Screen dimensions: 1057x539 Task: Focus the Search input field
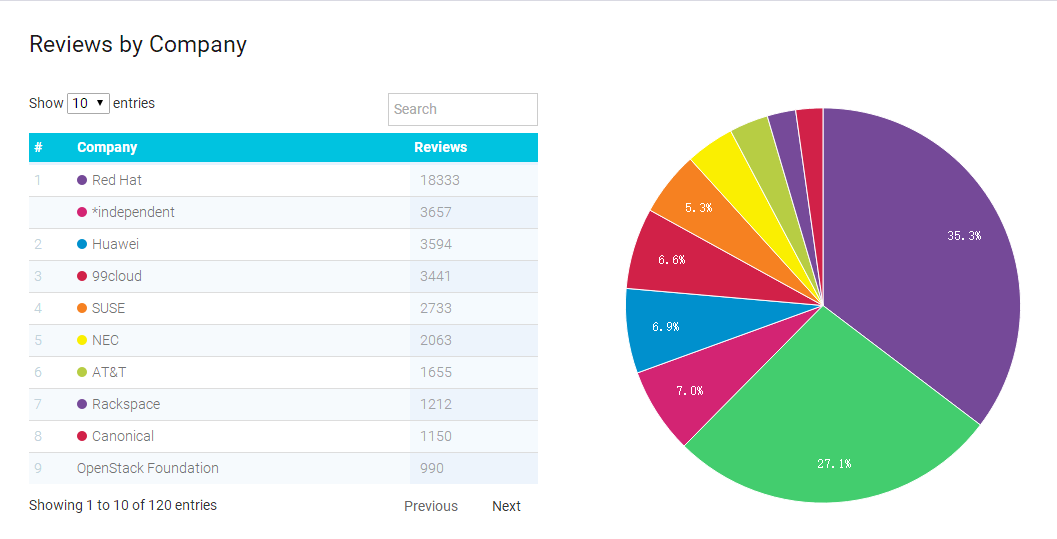[462, 109]
